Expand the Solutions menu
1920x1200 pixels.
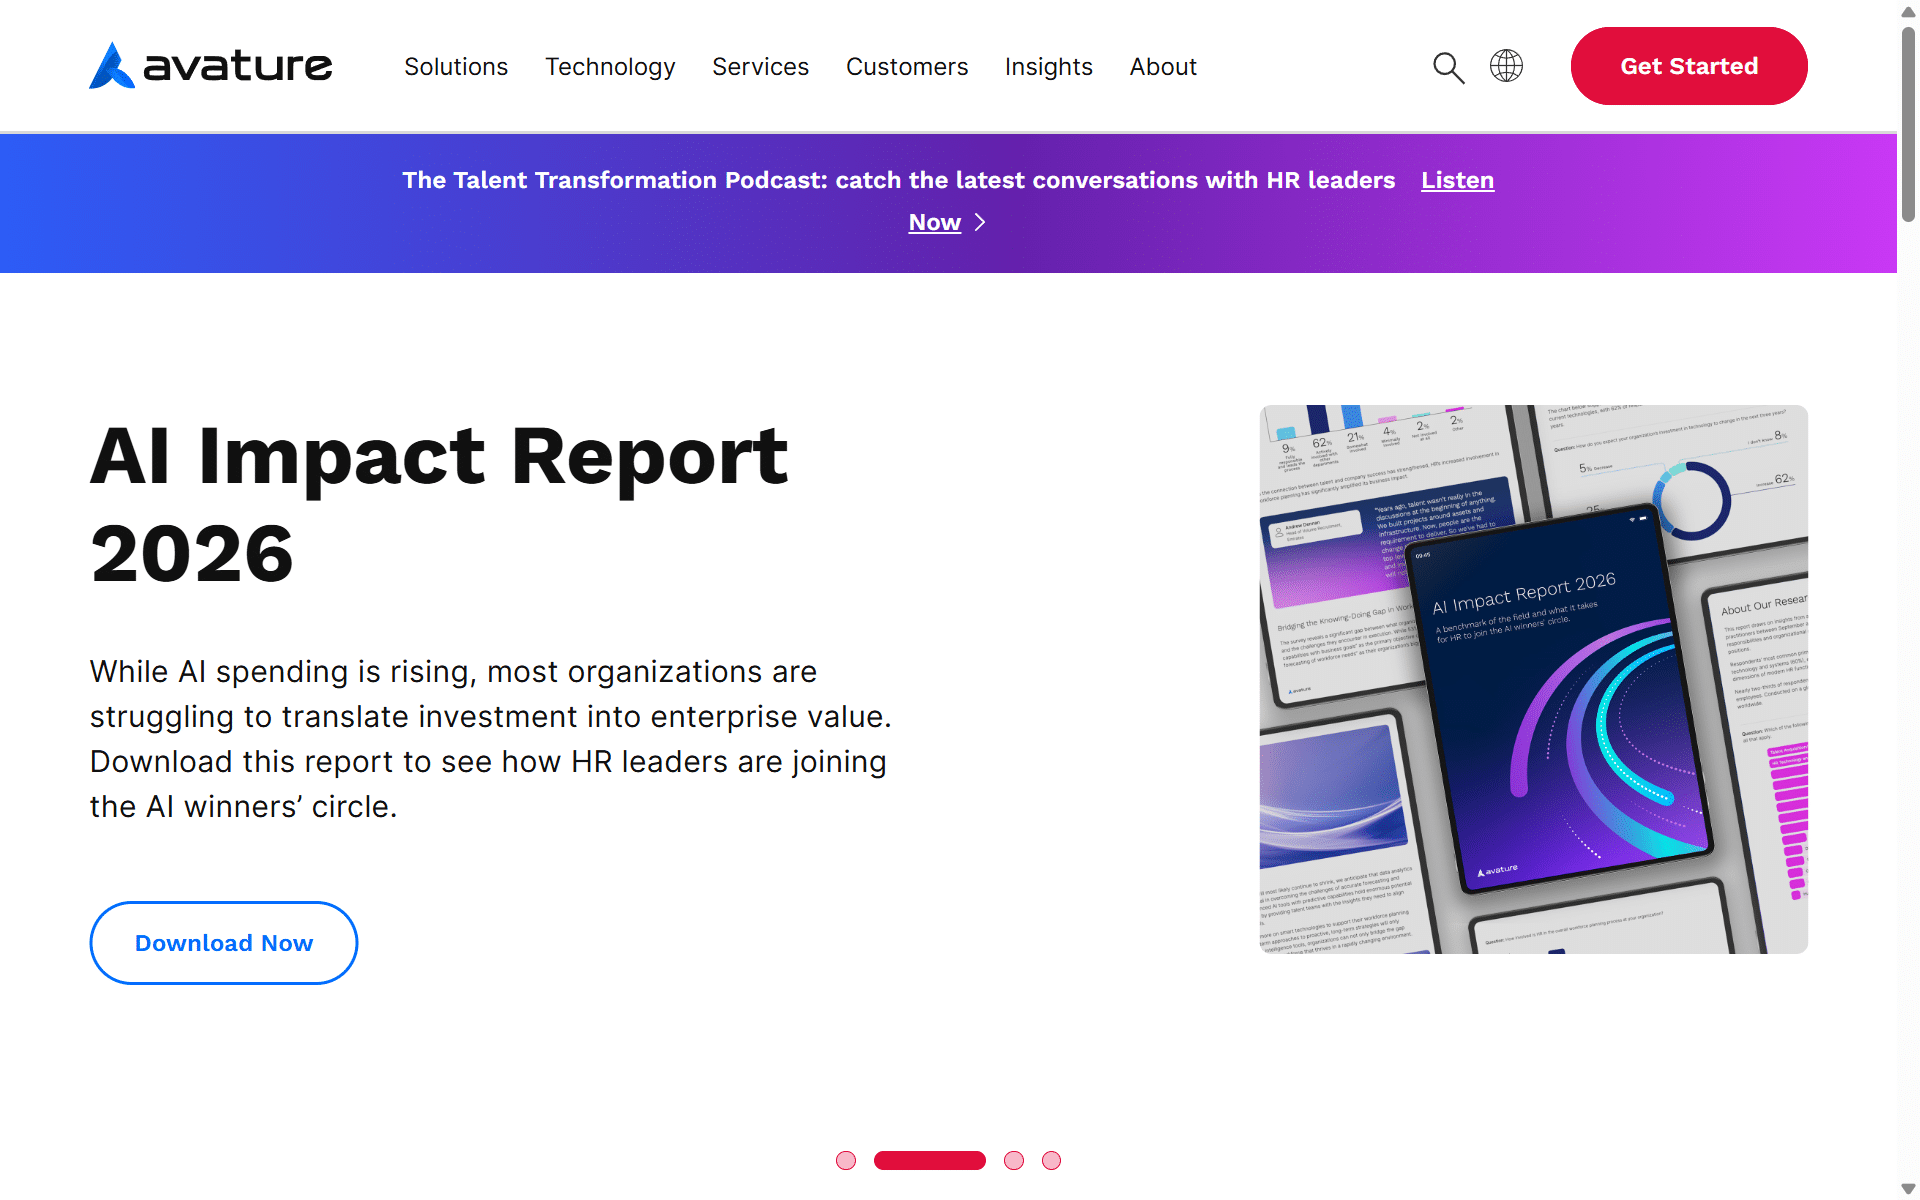(456, 67)
